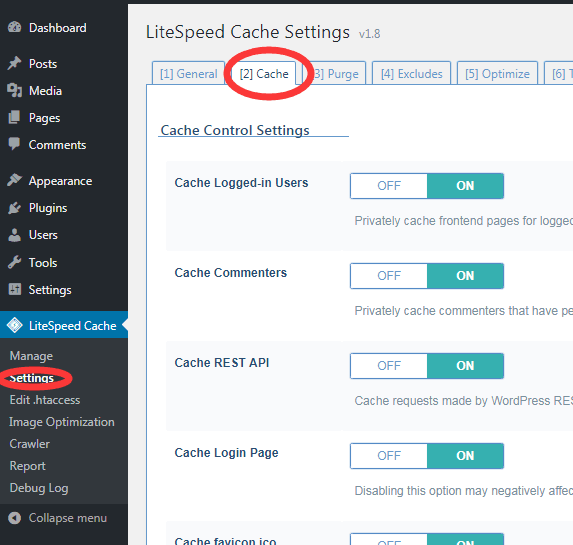Image resolution: width=573 pixels, height=545 pixels.
Task: Enable Cache REST API with ON
Action: pos(465,366)
